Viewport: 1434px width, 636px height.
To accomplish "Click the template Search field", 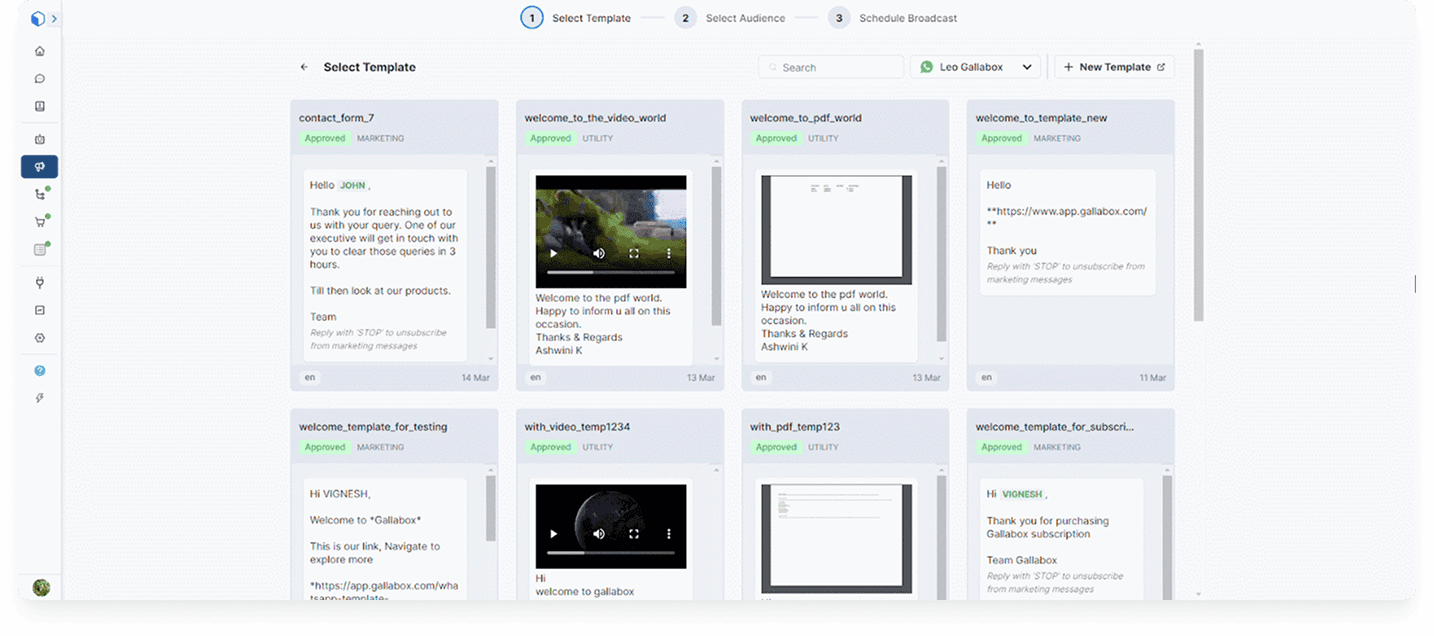I will click(838, 67).
